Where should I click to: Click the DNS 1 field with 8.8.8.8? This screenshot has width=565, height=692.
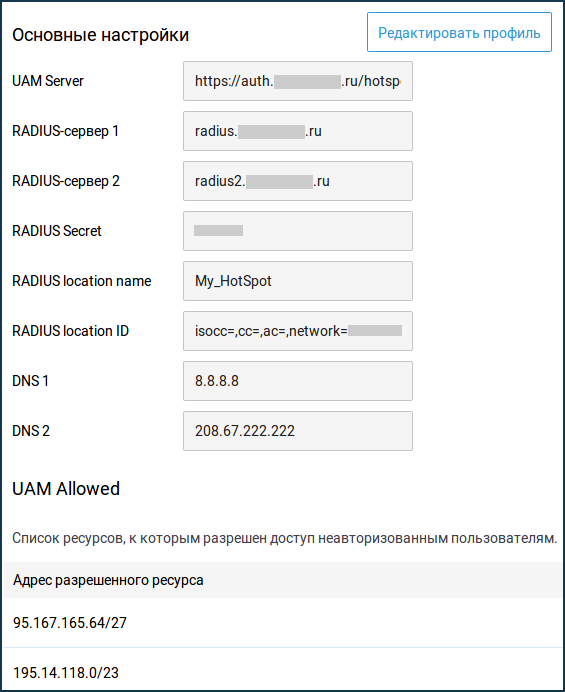click(298, 381)
